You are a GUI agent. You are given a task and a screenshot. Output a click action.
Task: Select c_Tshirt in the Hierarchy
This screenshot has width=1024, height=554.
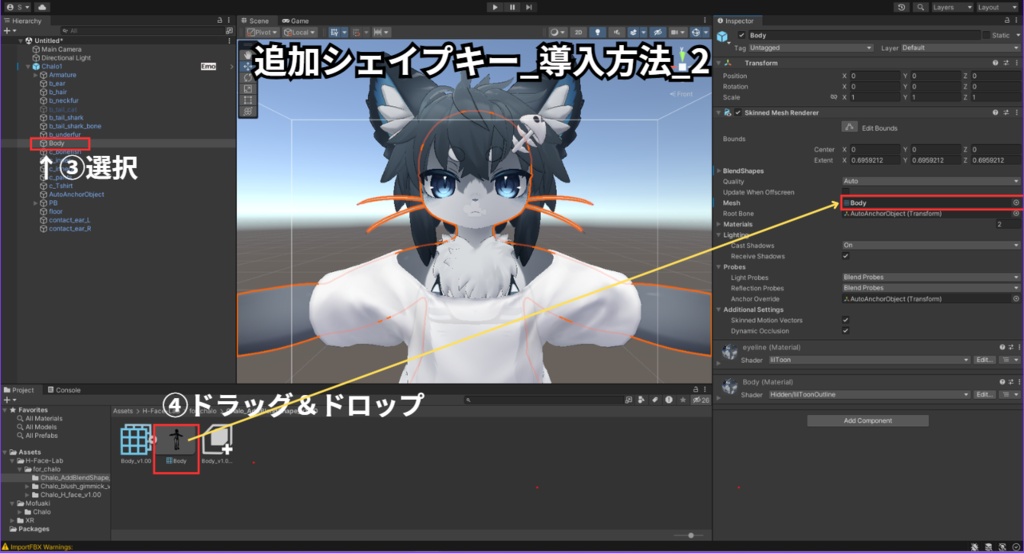coord(61,186)
